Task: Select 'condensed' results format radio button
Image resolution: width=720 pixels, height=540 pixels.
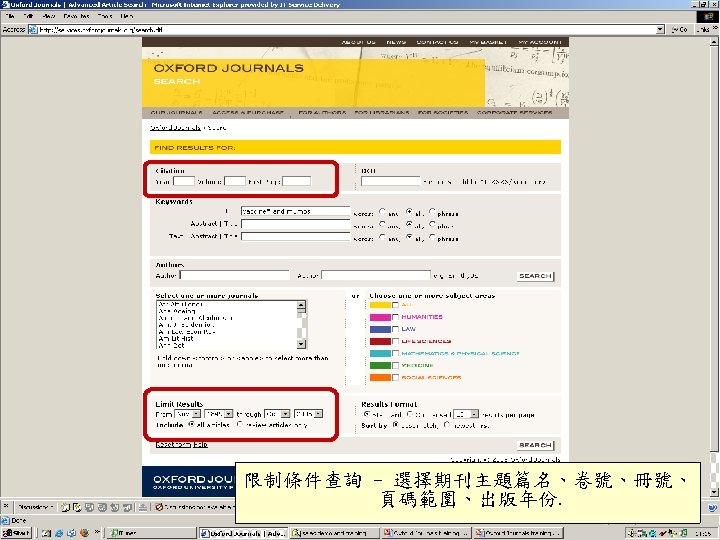Action: pos(409,414)
